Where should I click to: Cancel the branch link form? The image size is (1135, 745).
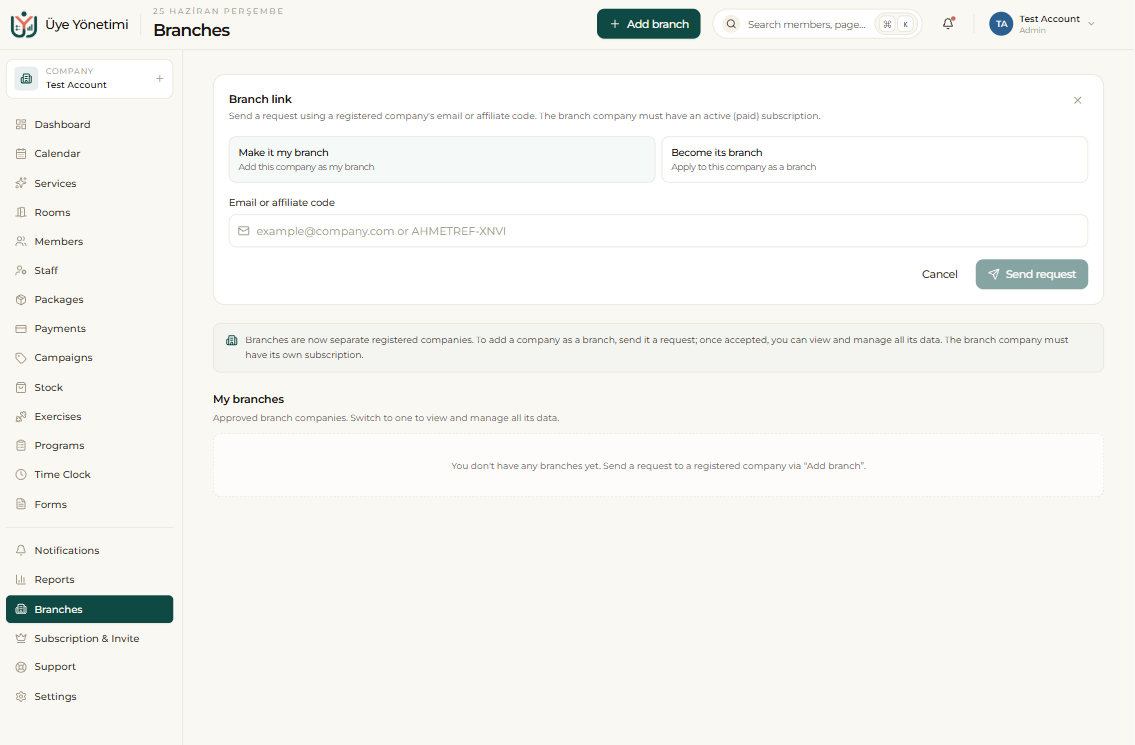click(940, 274)
